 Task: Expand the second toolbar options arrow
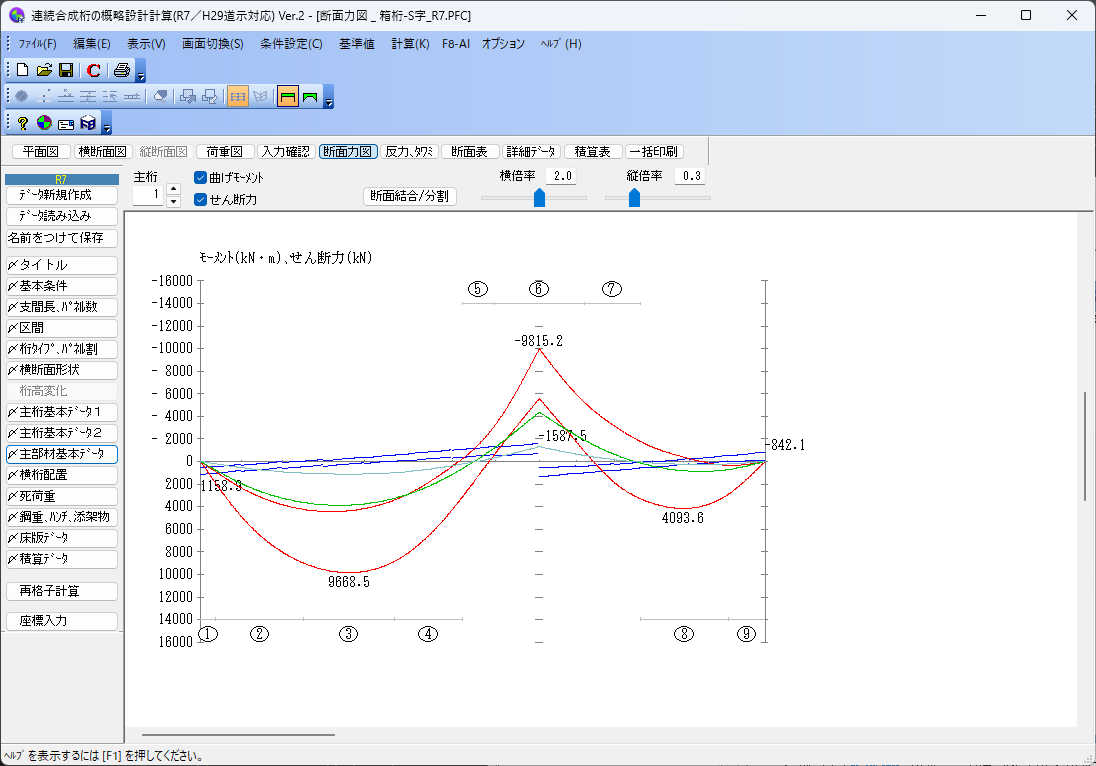click(329, 97)
